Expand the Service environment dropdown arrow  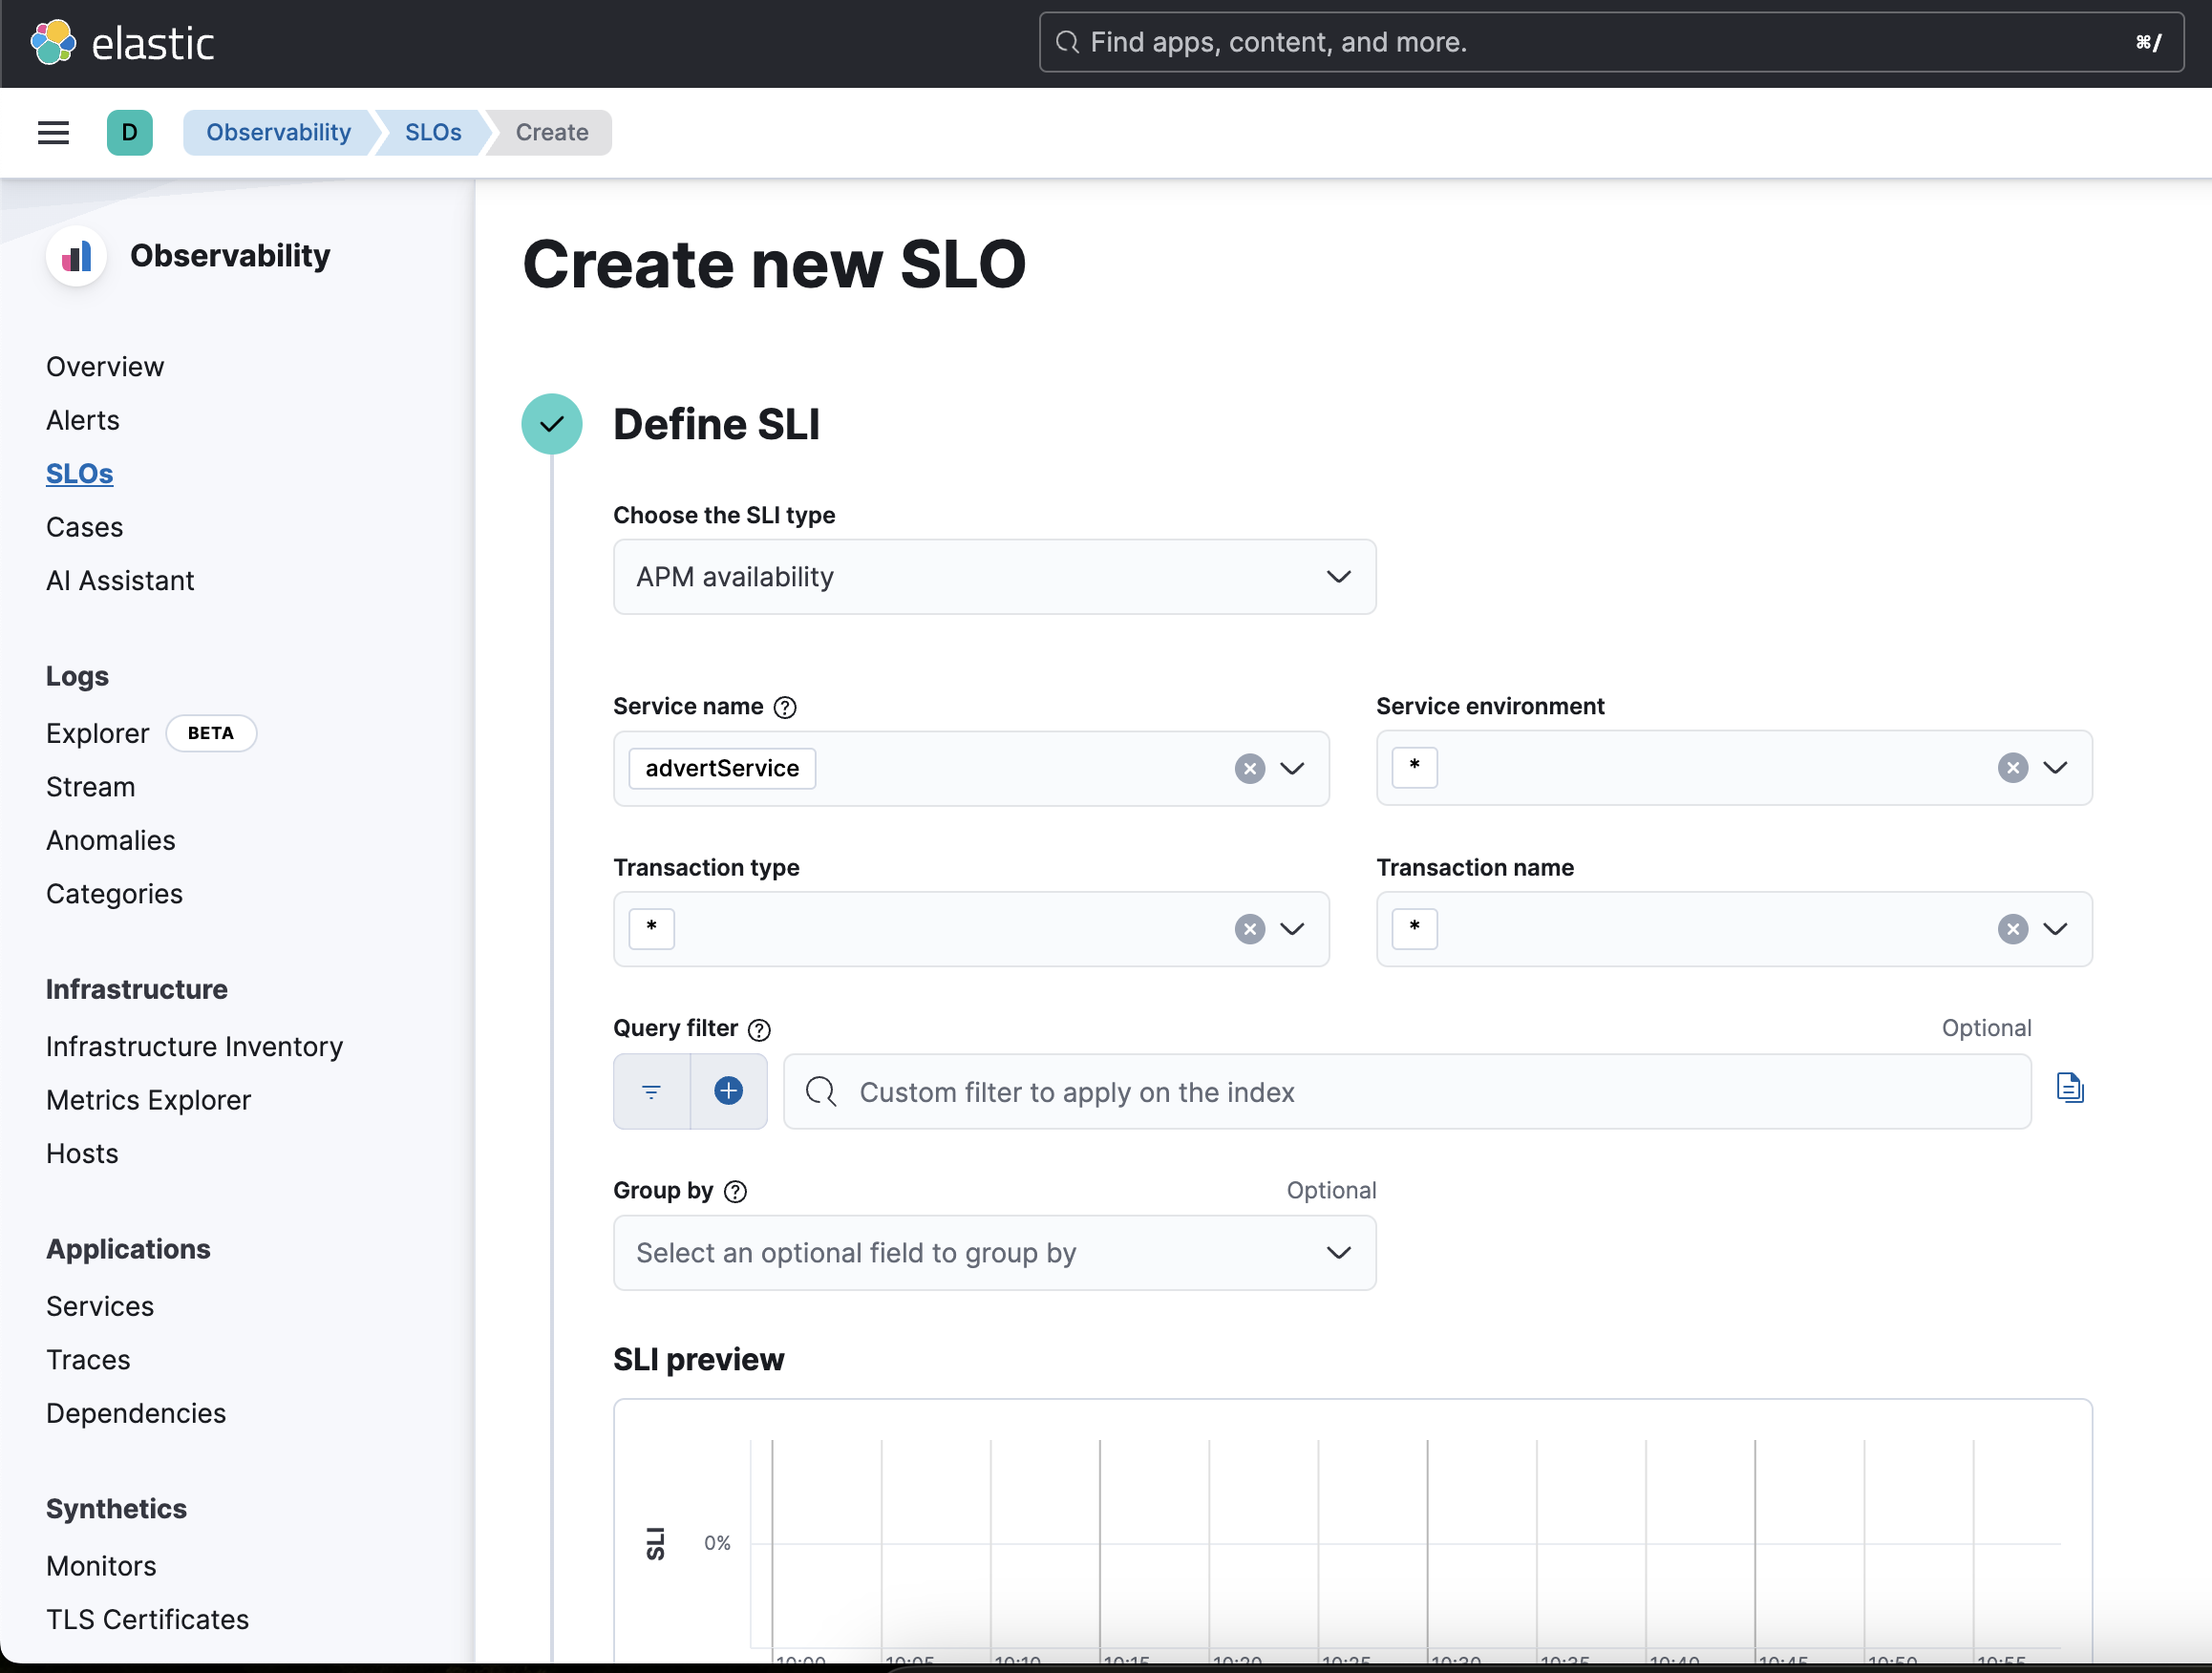[x=2055, y=767]
